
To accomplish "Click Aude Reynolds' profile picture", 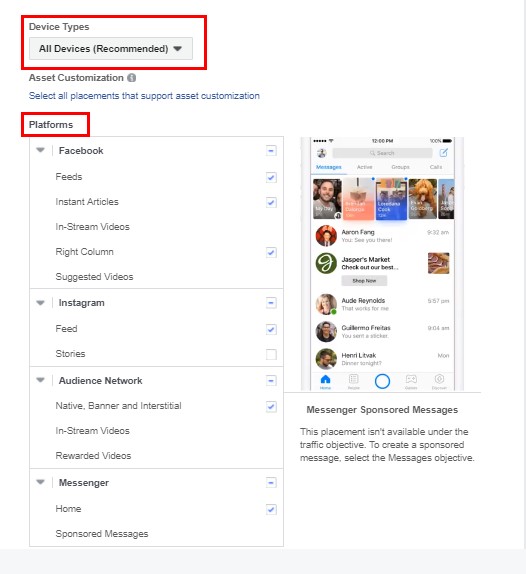I will tap(326, 304).
